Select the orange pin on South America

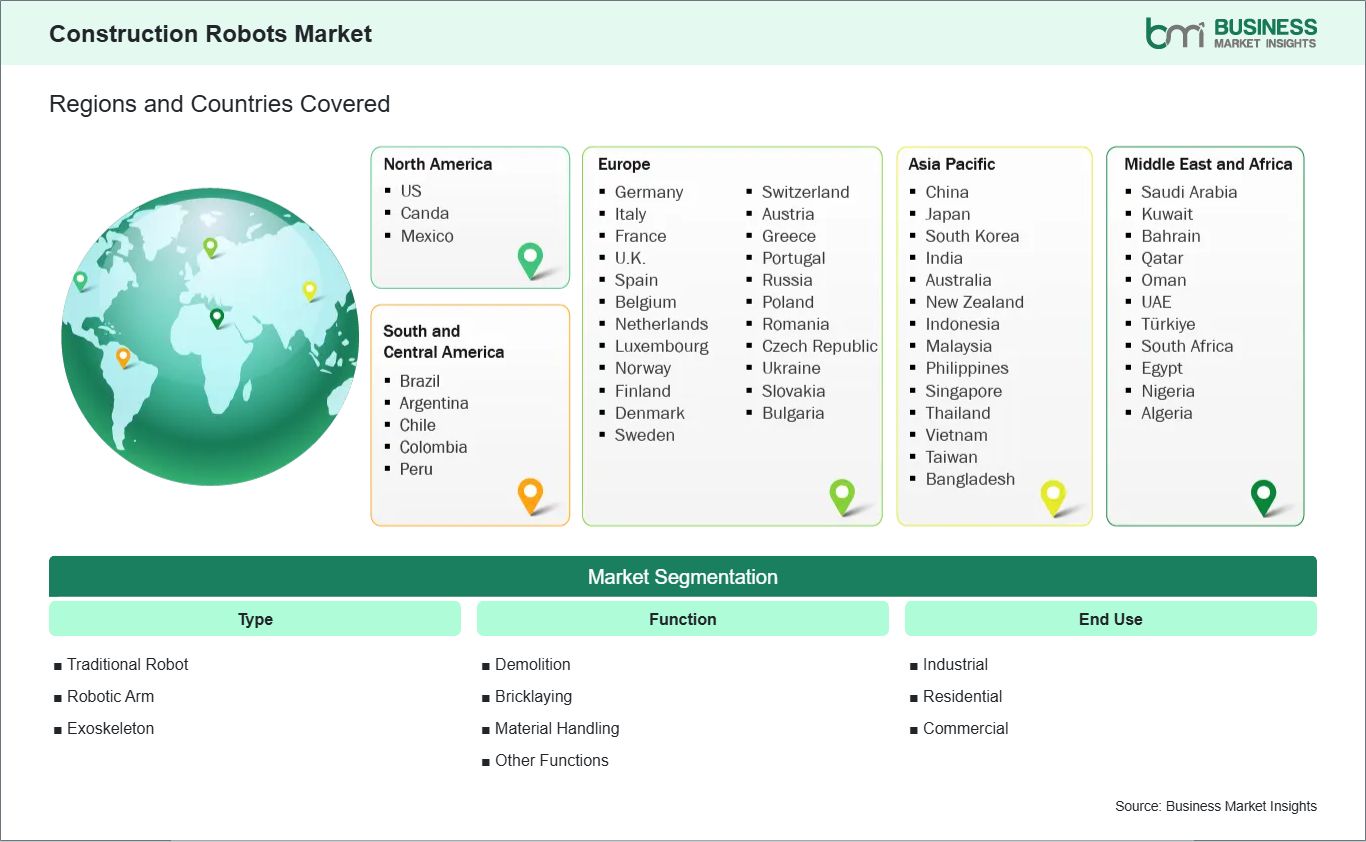pyautogui.click(x=125, y=355)
